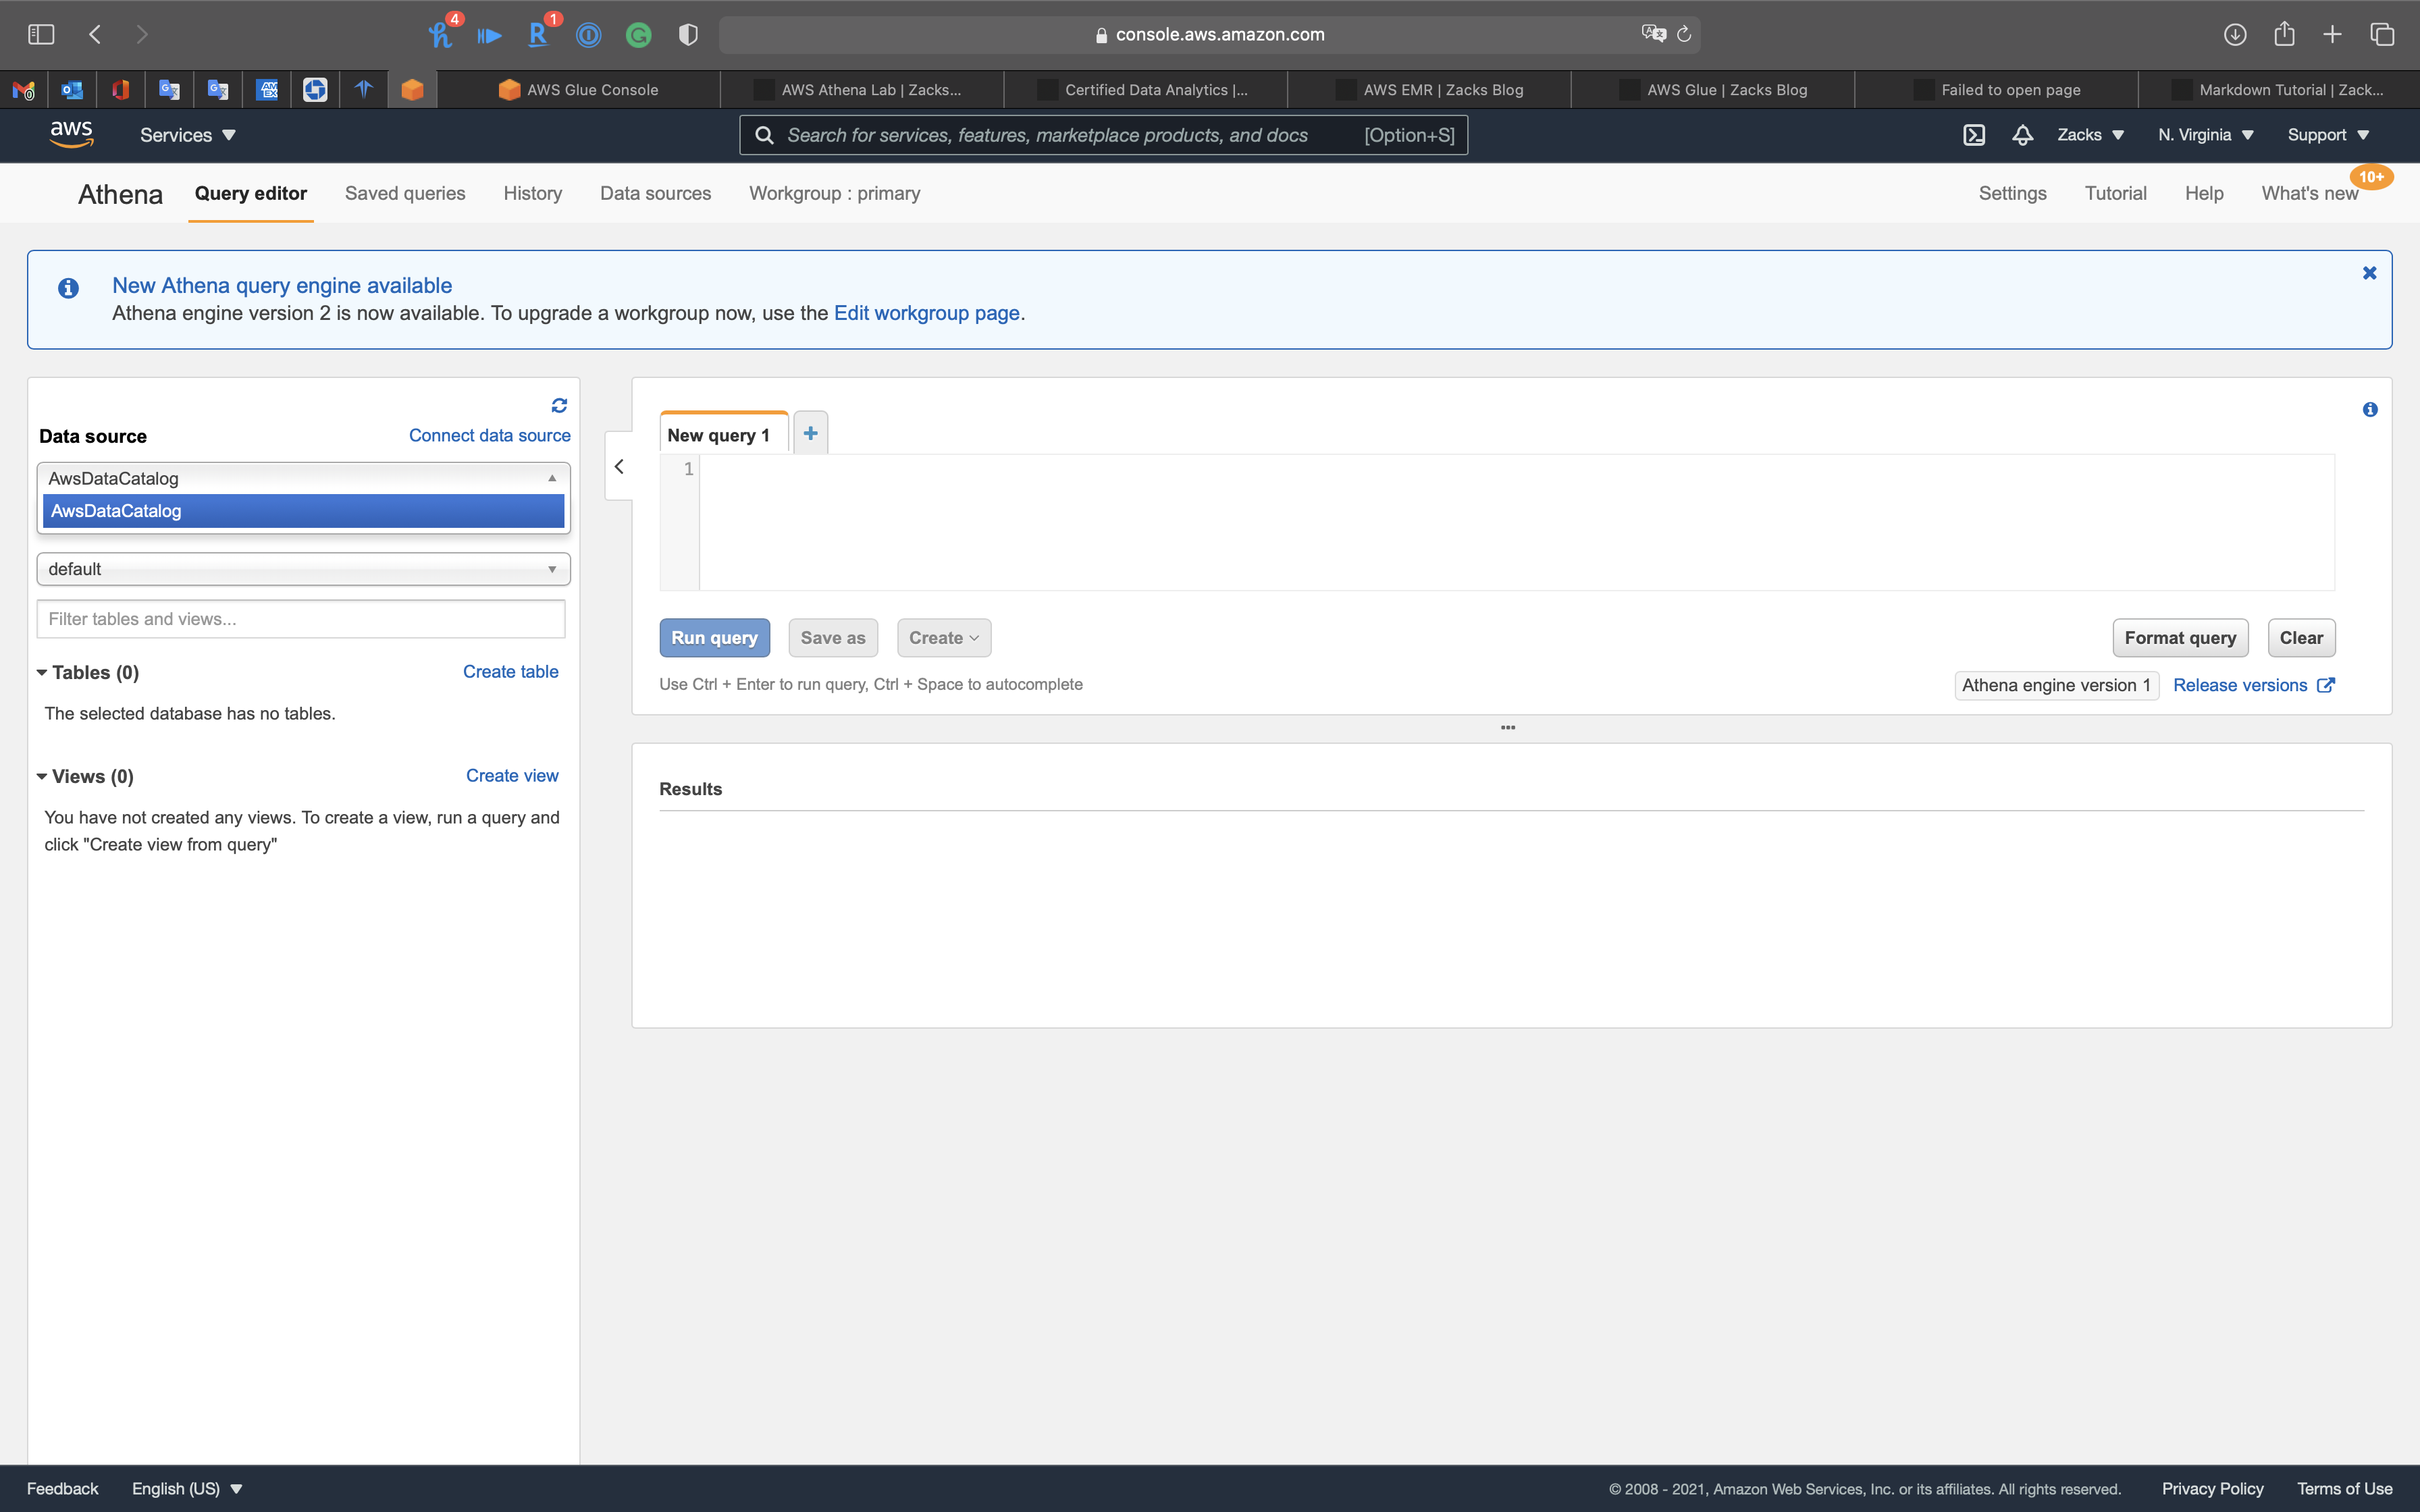Click query editor info icon
This screenshot has height=1512, width=2420.
click(2369, 410)
